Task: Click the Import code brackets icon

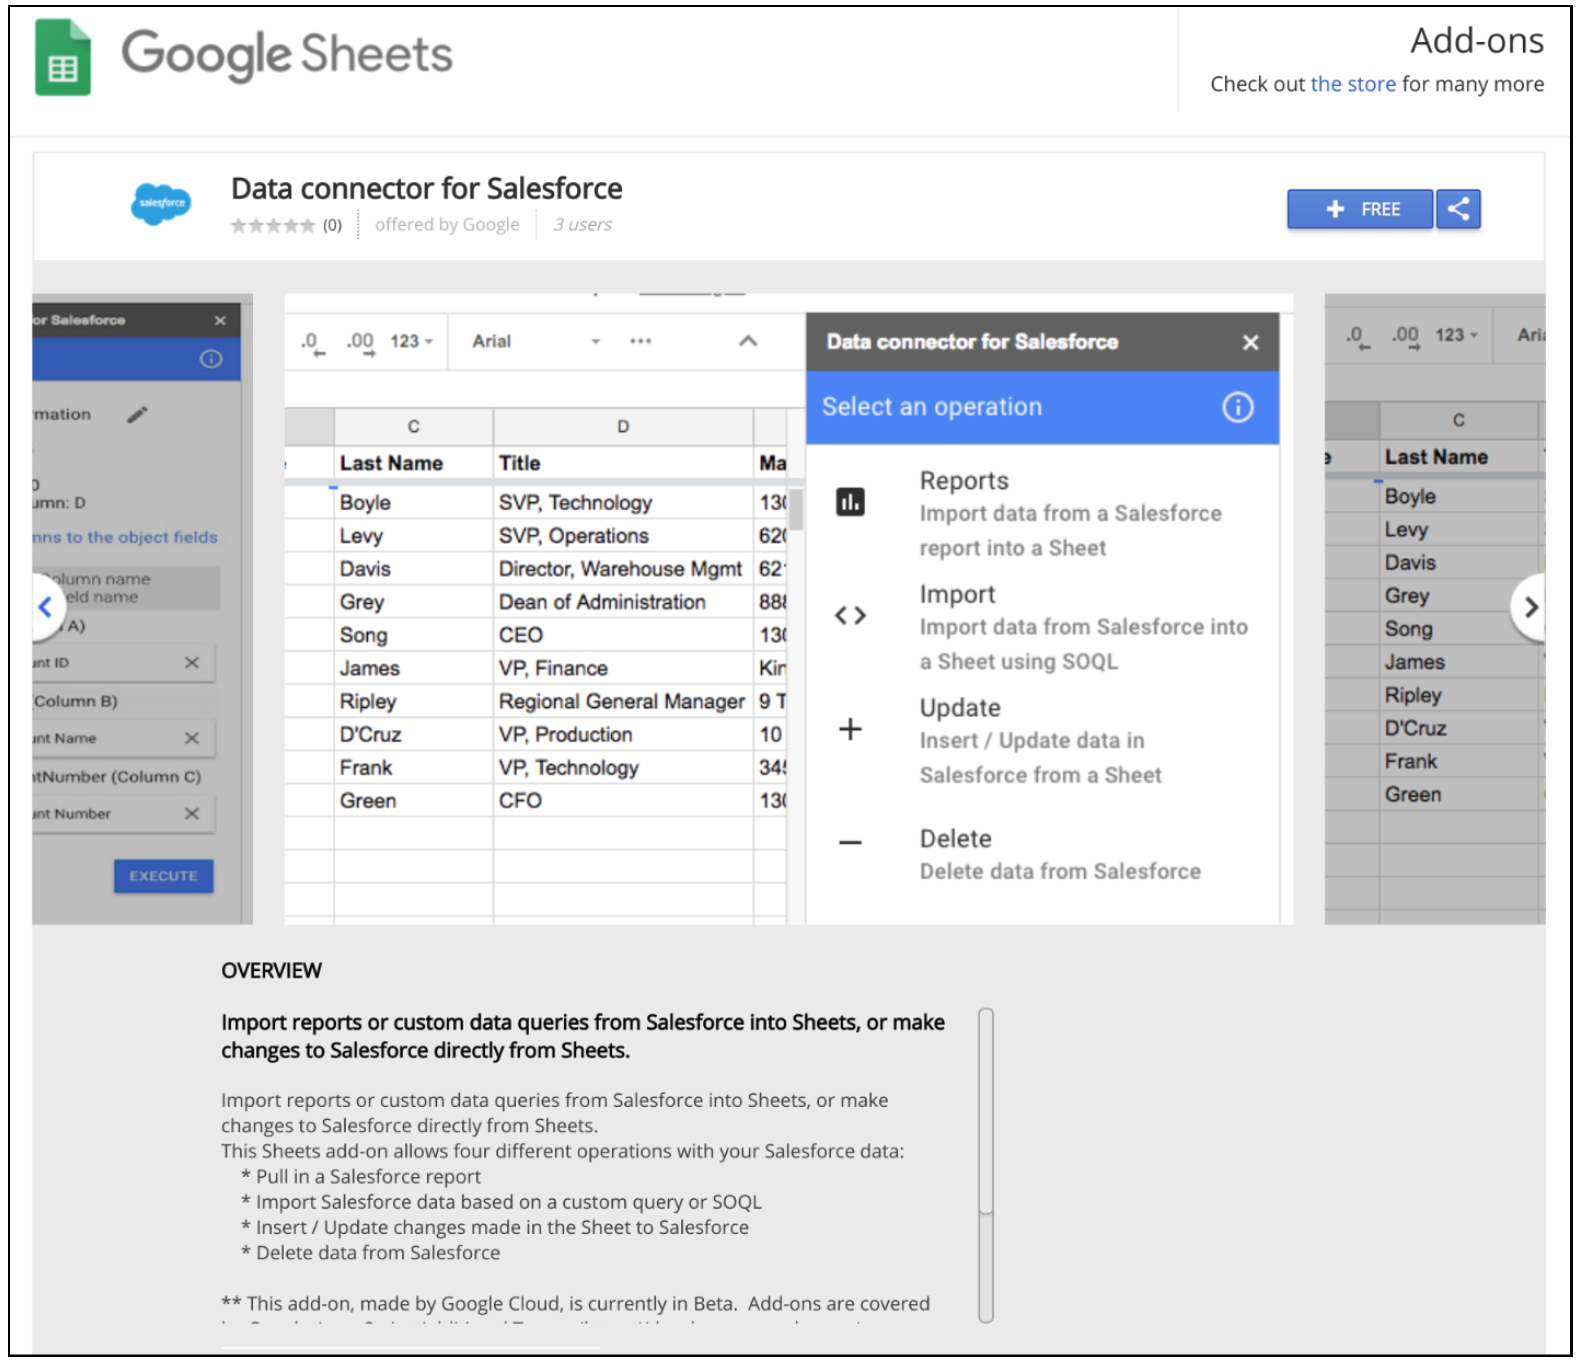Action: coord(850,615)
